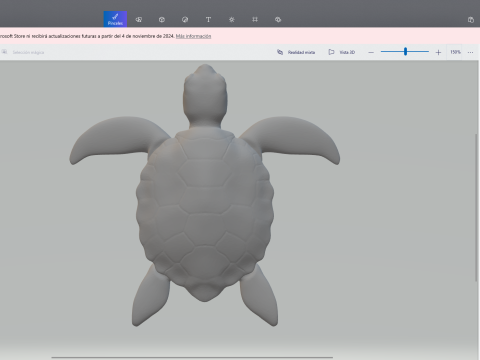Image resolution: width=480 pixels, height=360 pixels.
Task: Open the Canvas crop tool tab
Action: [x=255, y=20]
